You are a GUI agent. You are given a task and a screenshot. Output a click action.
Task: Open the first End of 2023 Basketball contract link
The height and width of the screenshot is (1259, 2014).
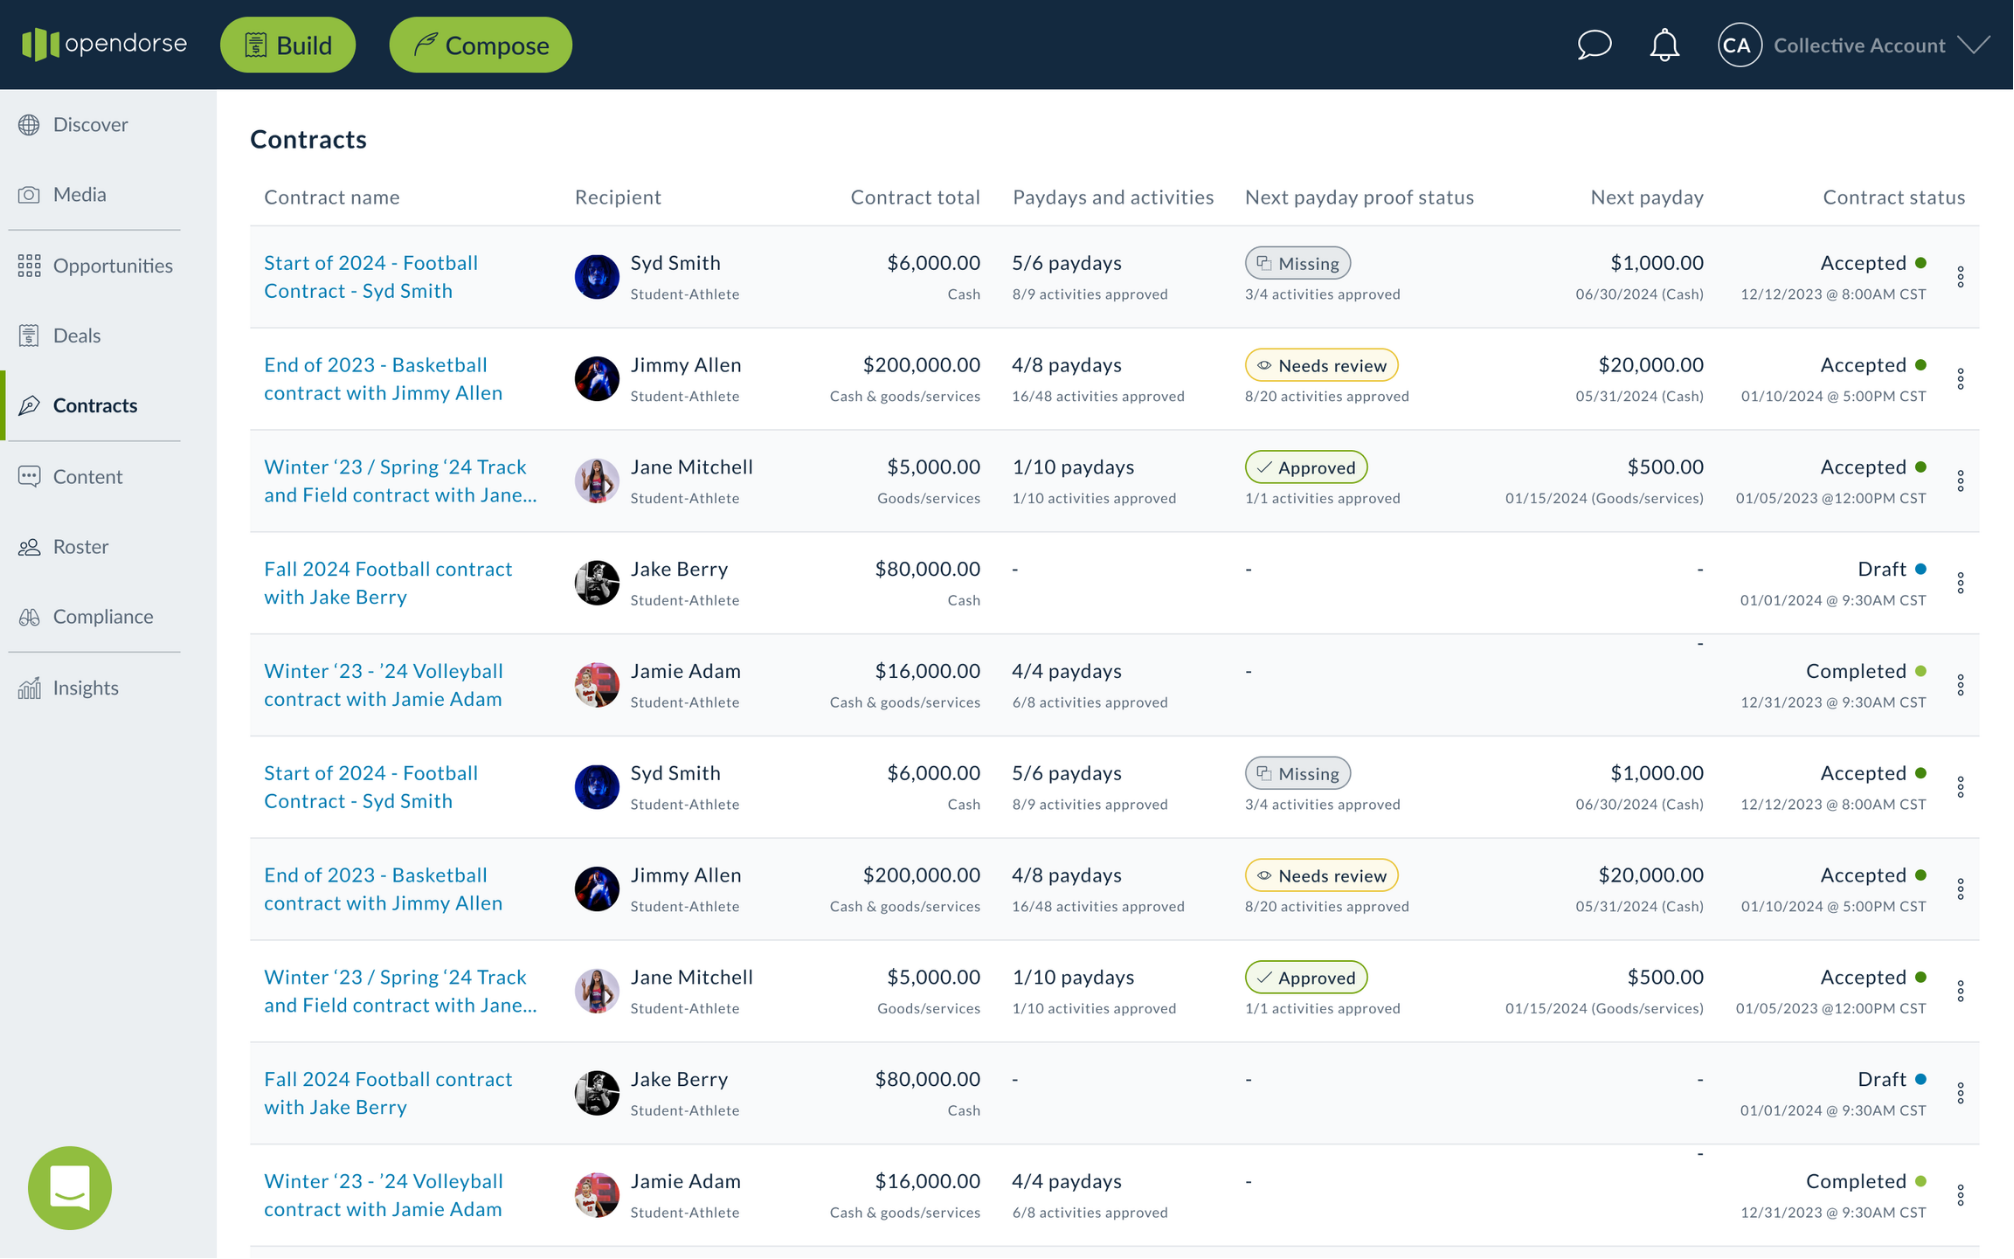click(383, 378)
